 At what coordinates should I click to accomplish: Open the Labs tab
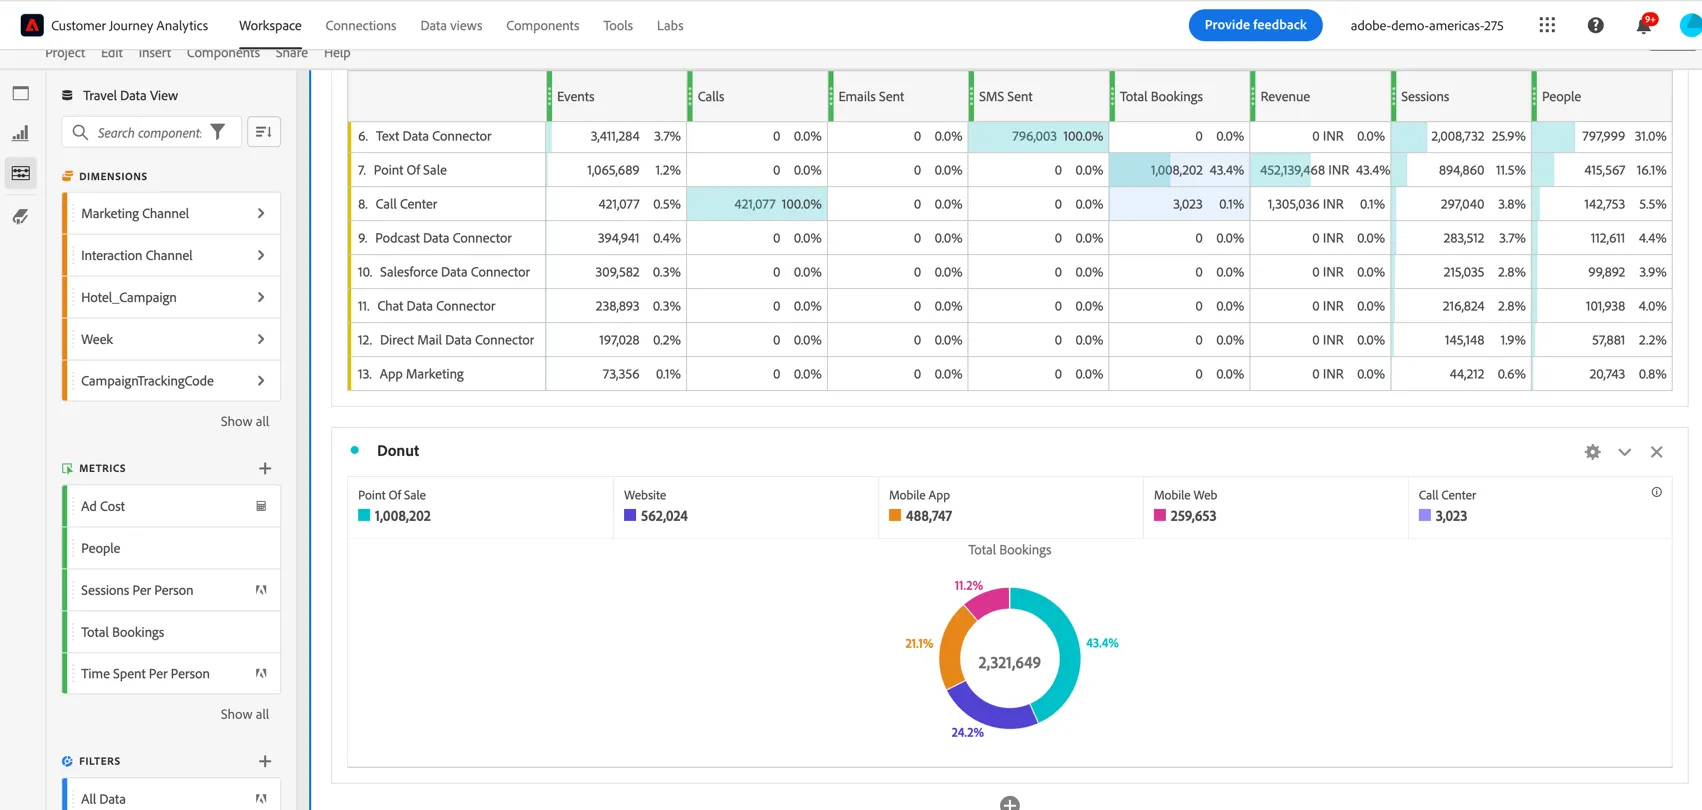click(x=670, y=25)
